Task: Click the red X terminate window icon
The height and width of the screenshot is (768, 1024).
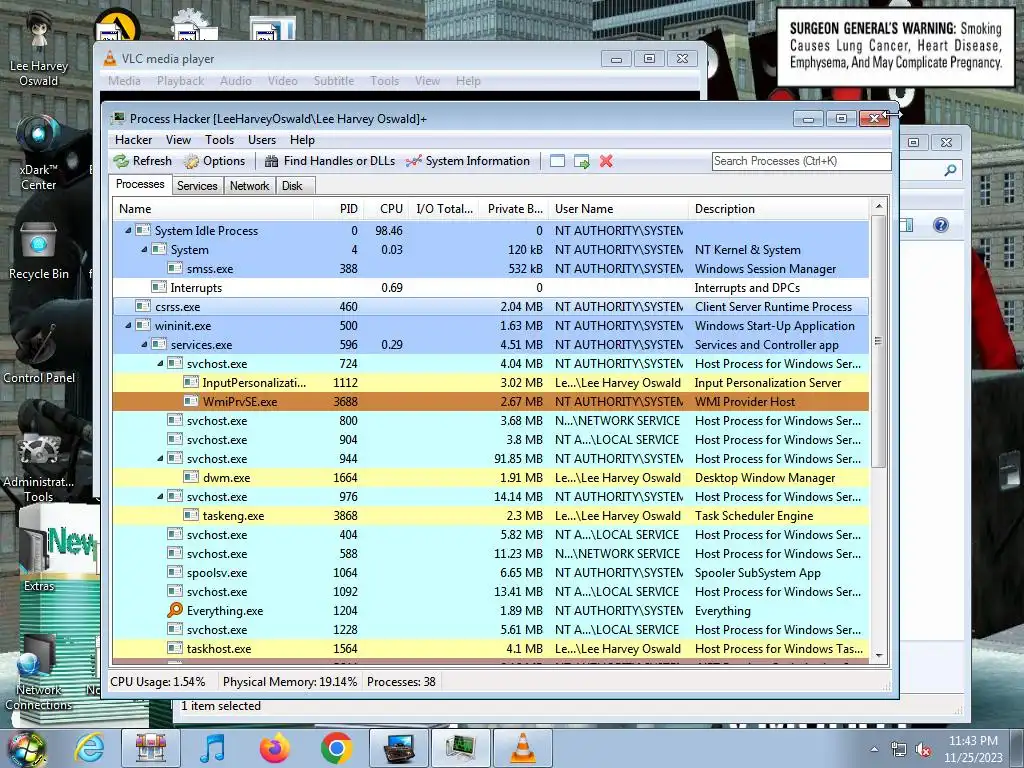Action: click(x=606, y=161)
